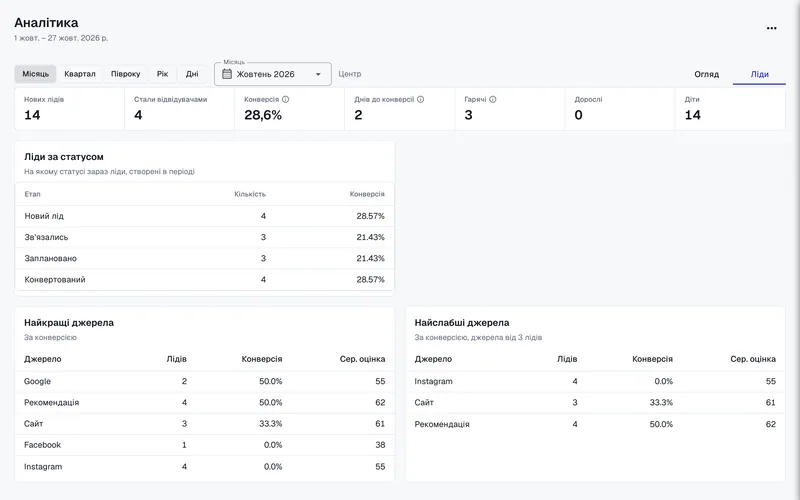Viewport: 800px width, 500px height.
Task: Expand the Жовтень 2026 dropdown arrow
Action: point(318,74)
